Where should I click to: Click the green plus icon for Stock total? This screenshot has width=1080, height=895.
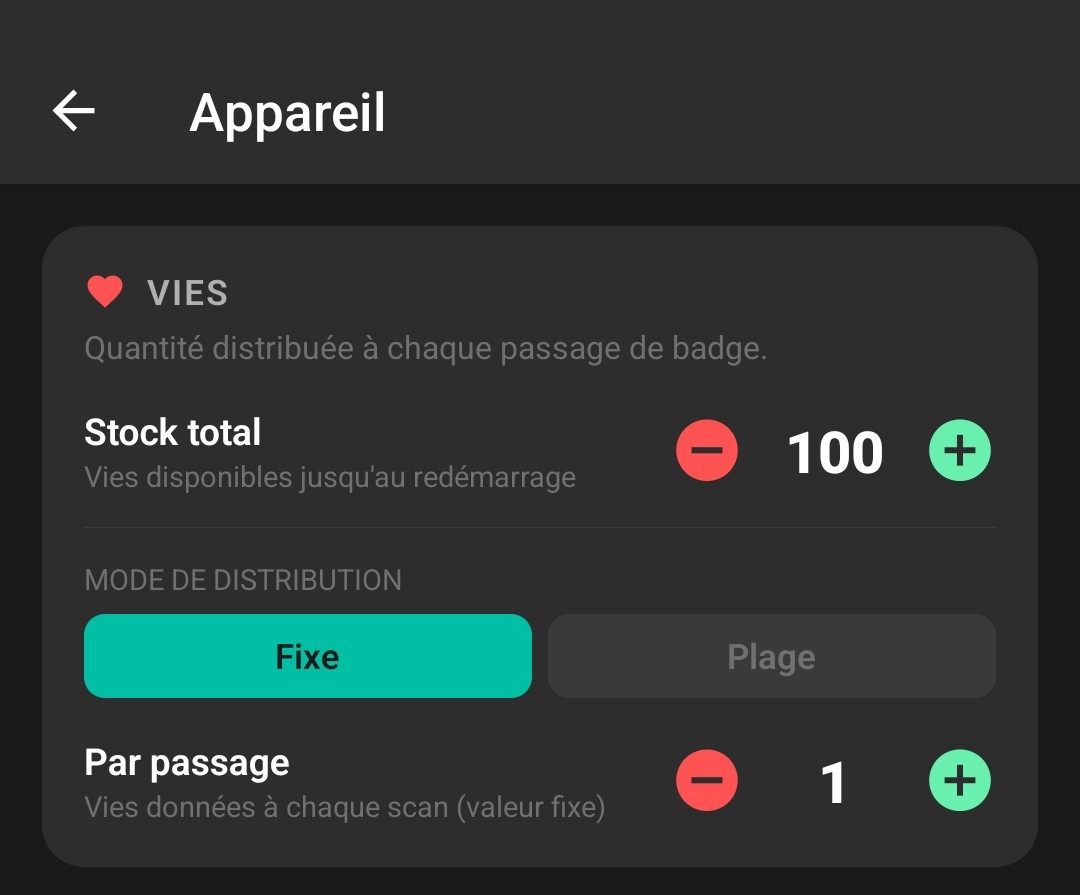point(959,451)
